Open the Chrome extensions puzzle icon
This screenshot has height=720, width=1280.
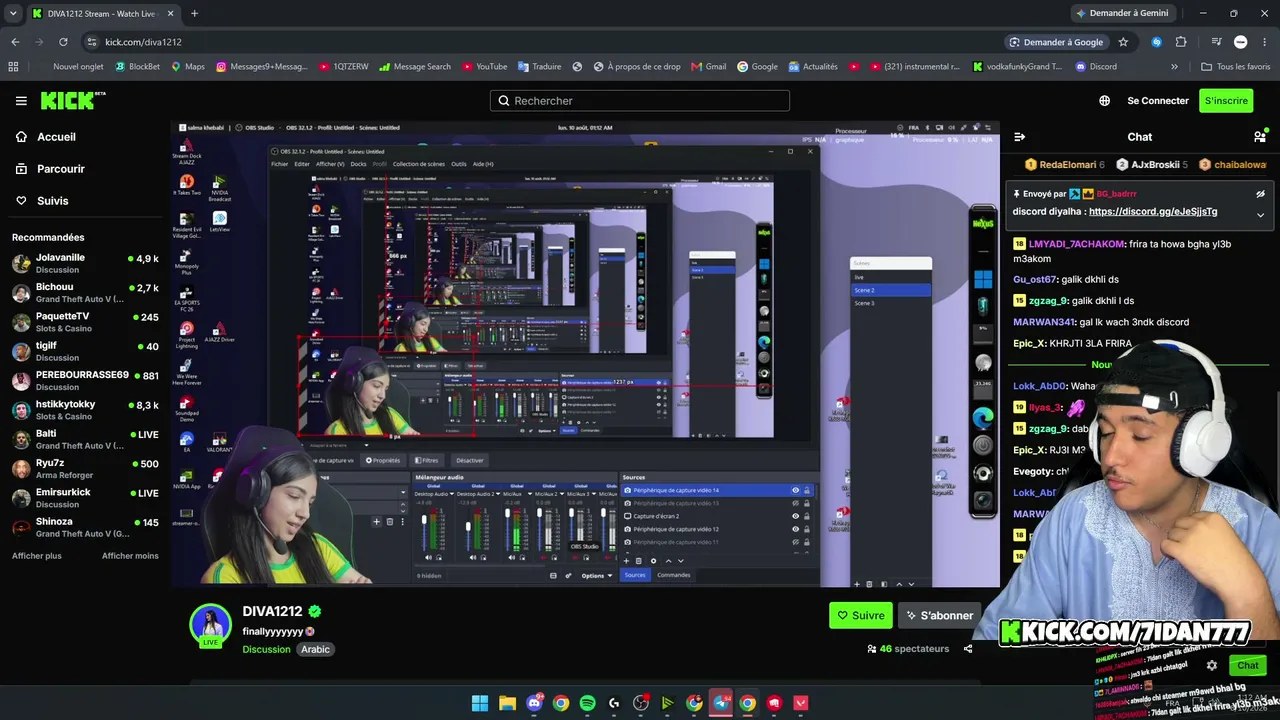click(1181, 42)
